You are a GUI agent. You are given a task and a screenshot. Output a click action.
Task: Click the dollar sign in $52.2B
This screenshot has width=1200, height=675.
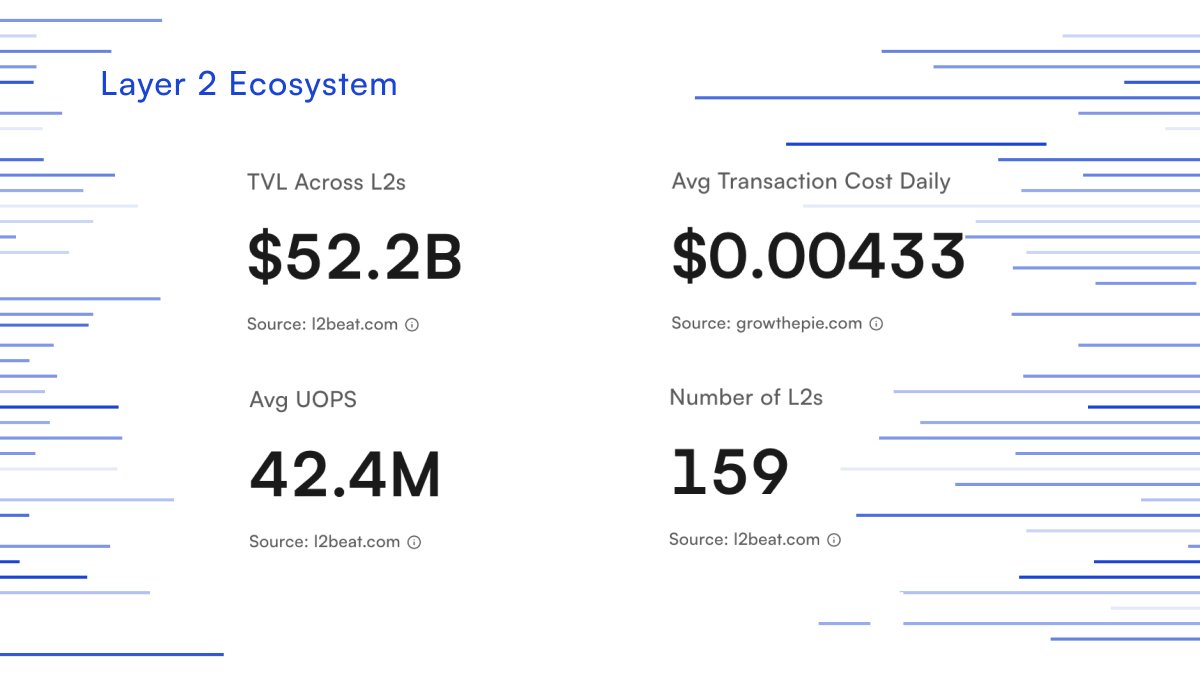pyautogui.click(x=265, y=257)
